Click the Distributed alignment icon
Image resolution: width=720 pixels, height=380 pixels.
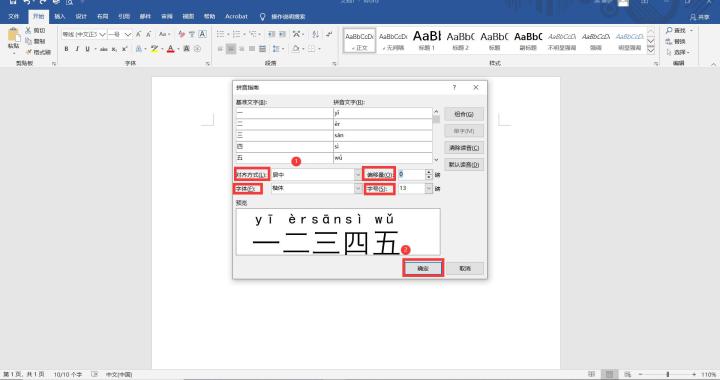coord(263,49)
